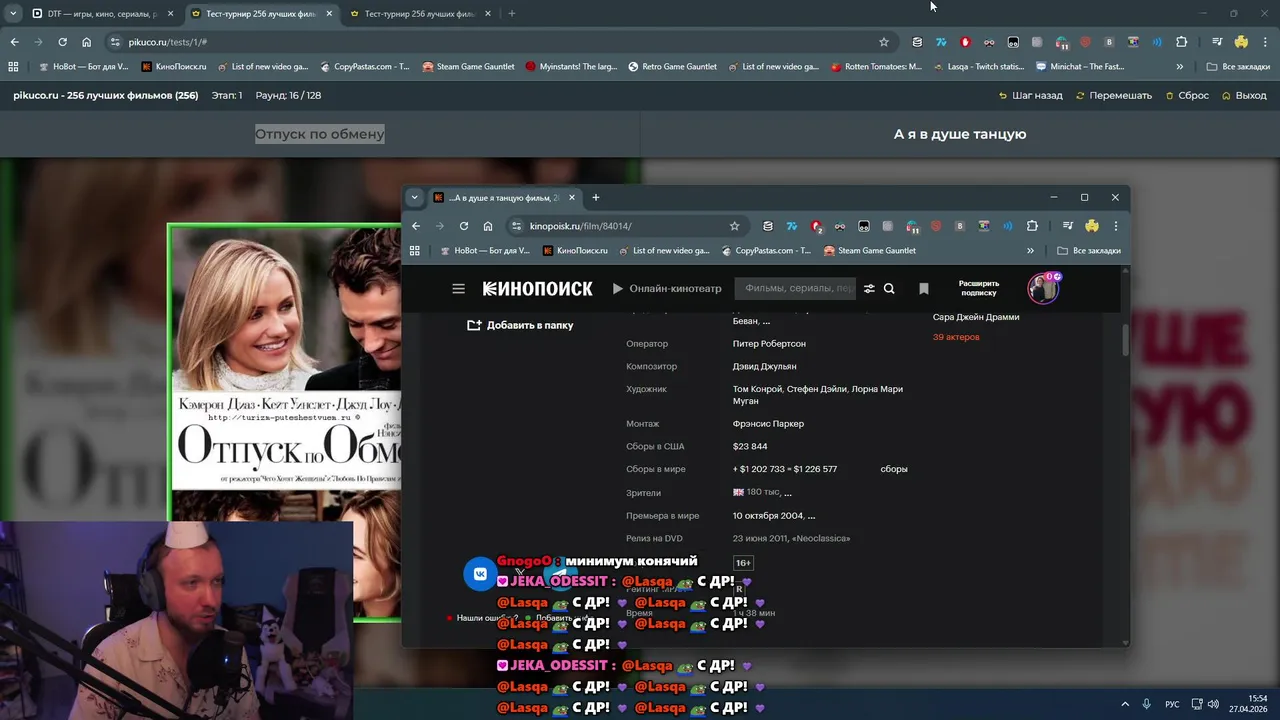Click the Kinopoisk search magnifier icon
Image resolution: width=1280 pixels, height=720 pixels.
click(x=889, y=288)
